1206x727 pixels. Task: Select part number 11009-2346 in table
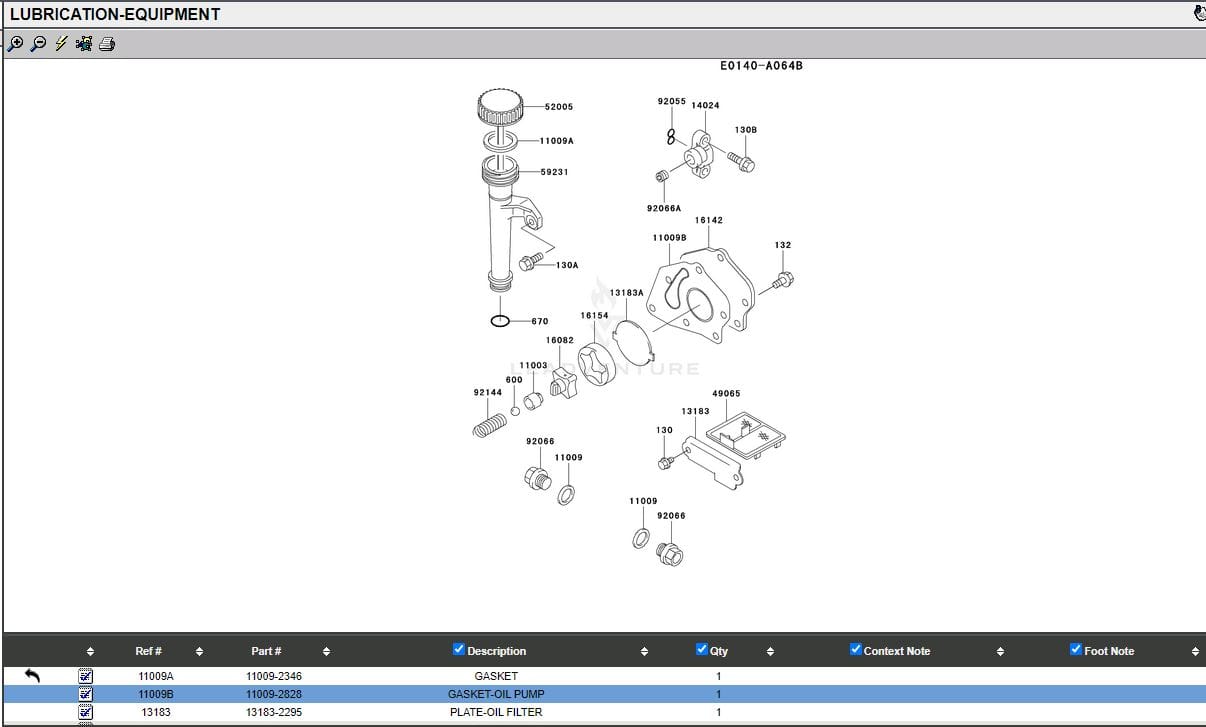point(274,676)
